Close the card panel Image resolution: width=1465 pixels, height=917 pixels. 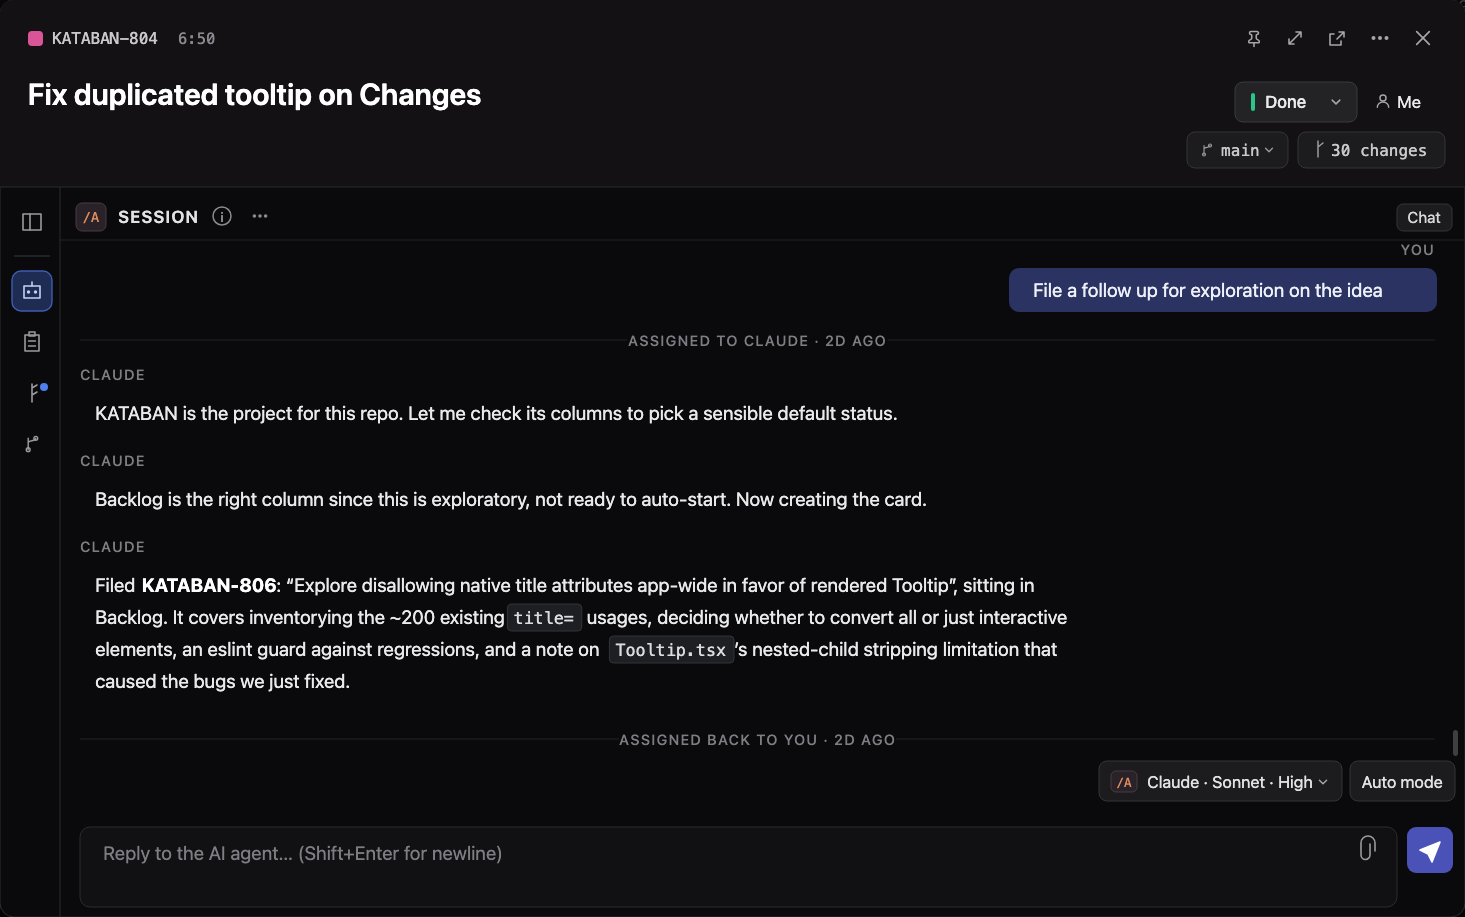[1423, 38]
